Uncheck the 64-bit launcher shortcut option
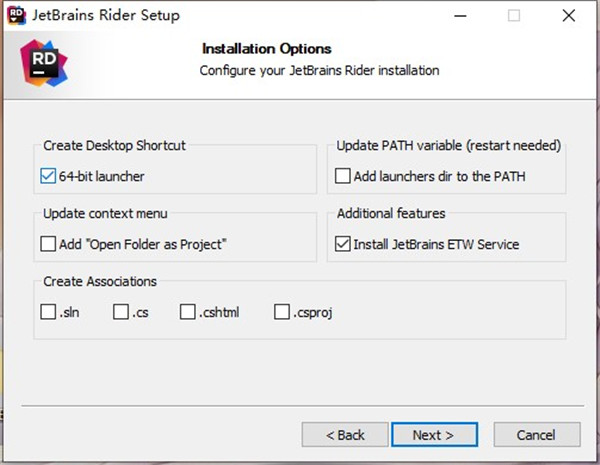 pos(48,176)
